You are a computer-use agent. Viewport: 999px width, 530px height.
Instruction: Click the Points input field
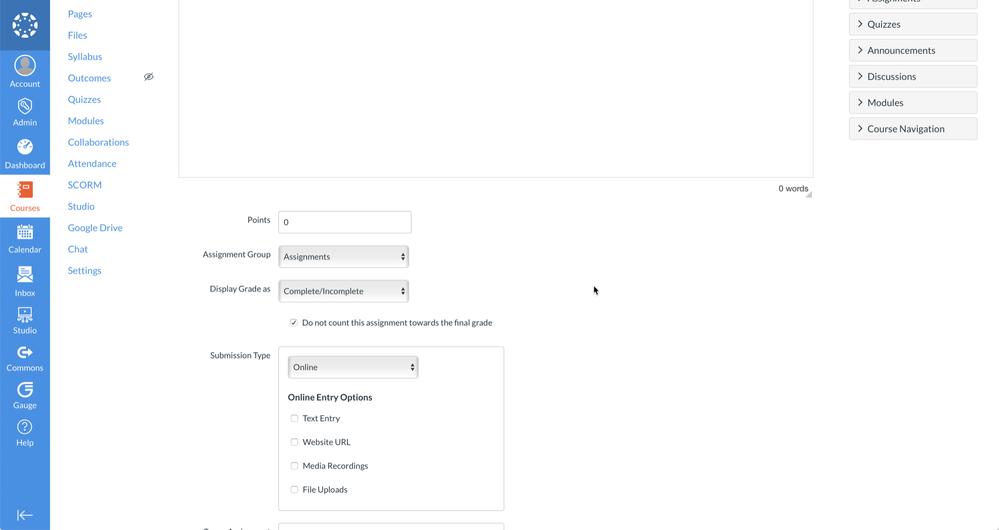click(344, 222)
